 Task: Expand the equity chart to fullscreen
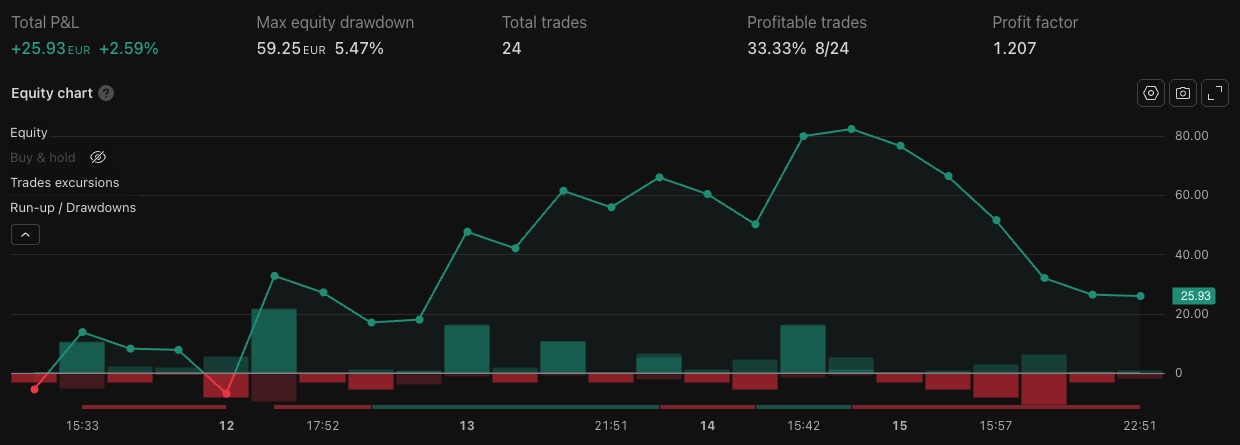[1215, 93]
